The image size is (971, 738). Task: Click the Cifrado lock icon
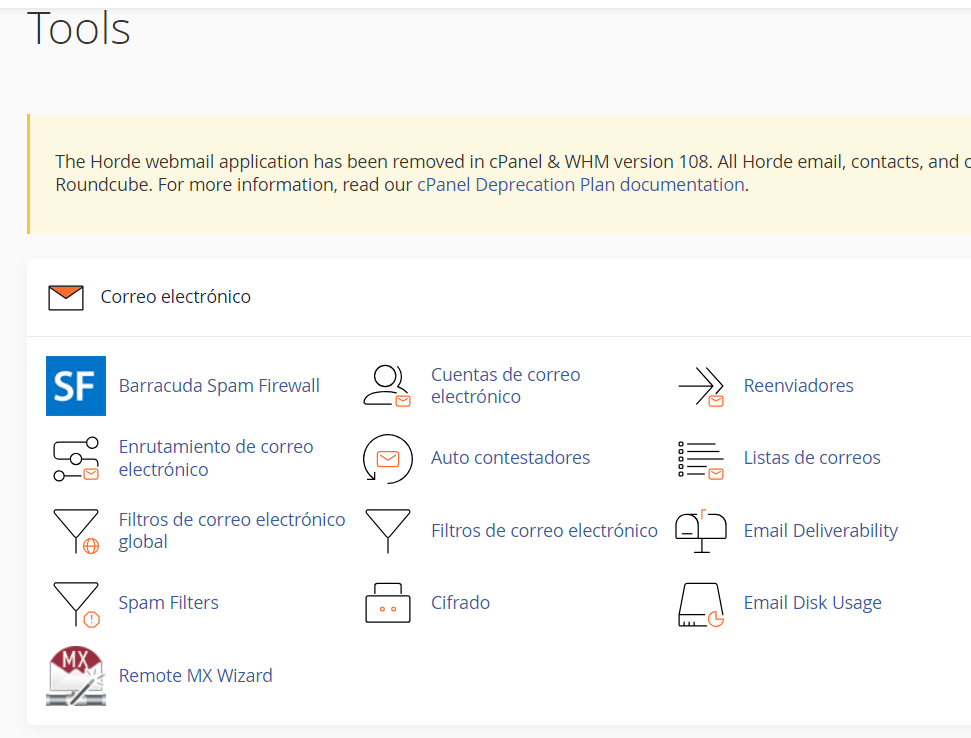click(388, 603)
